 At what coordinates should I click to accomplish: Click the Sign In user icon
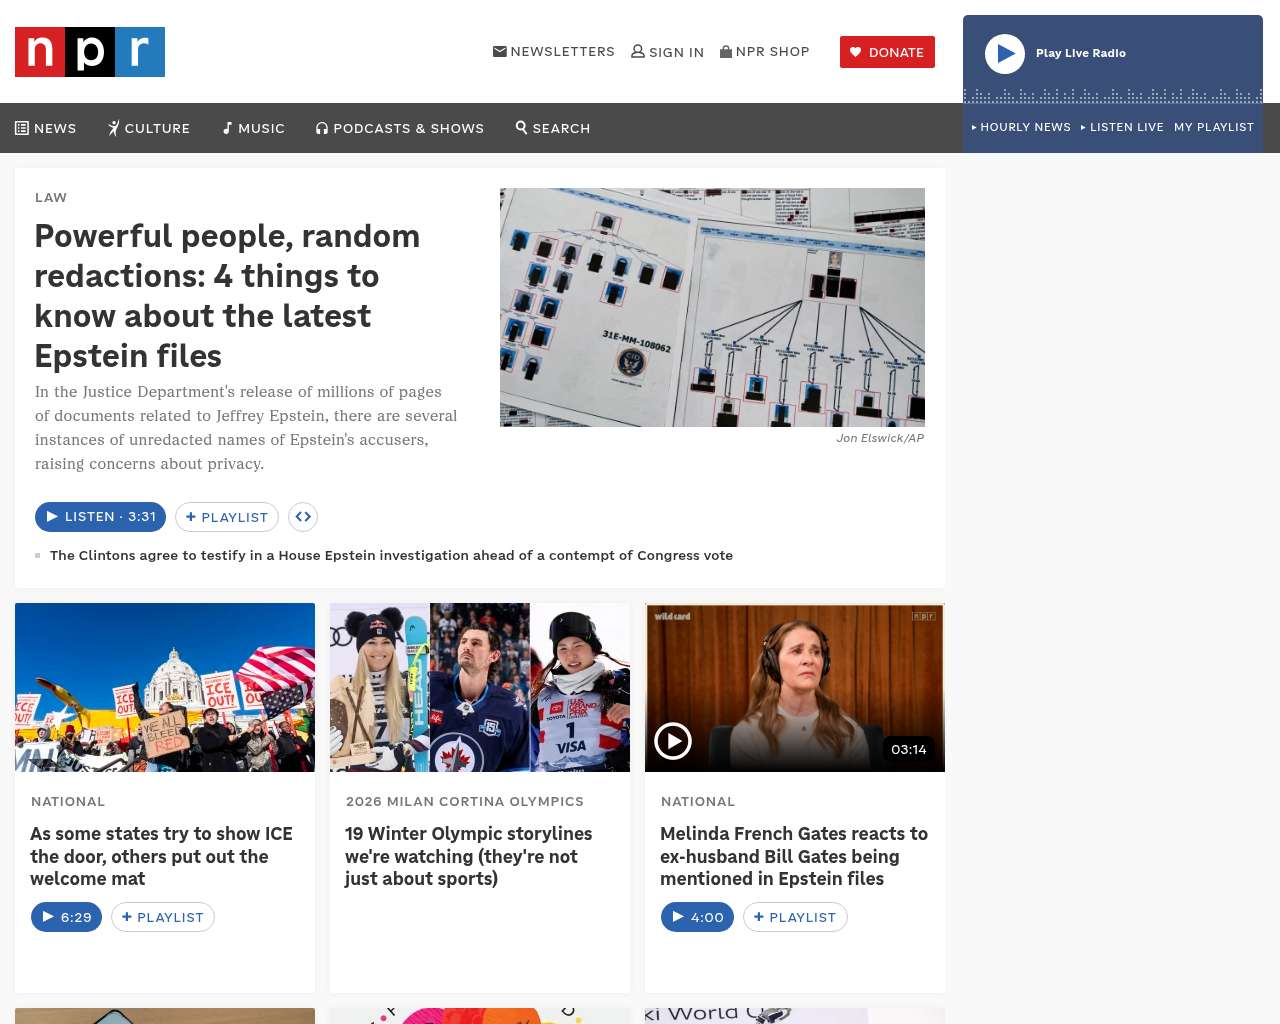638,52
